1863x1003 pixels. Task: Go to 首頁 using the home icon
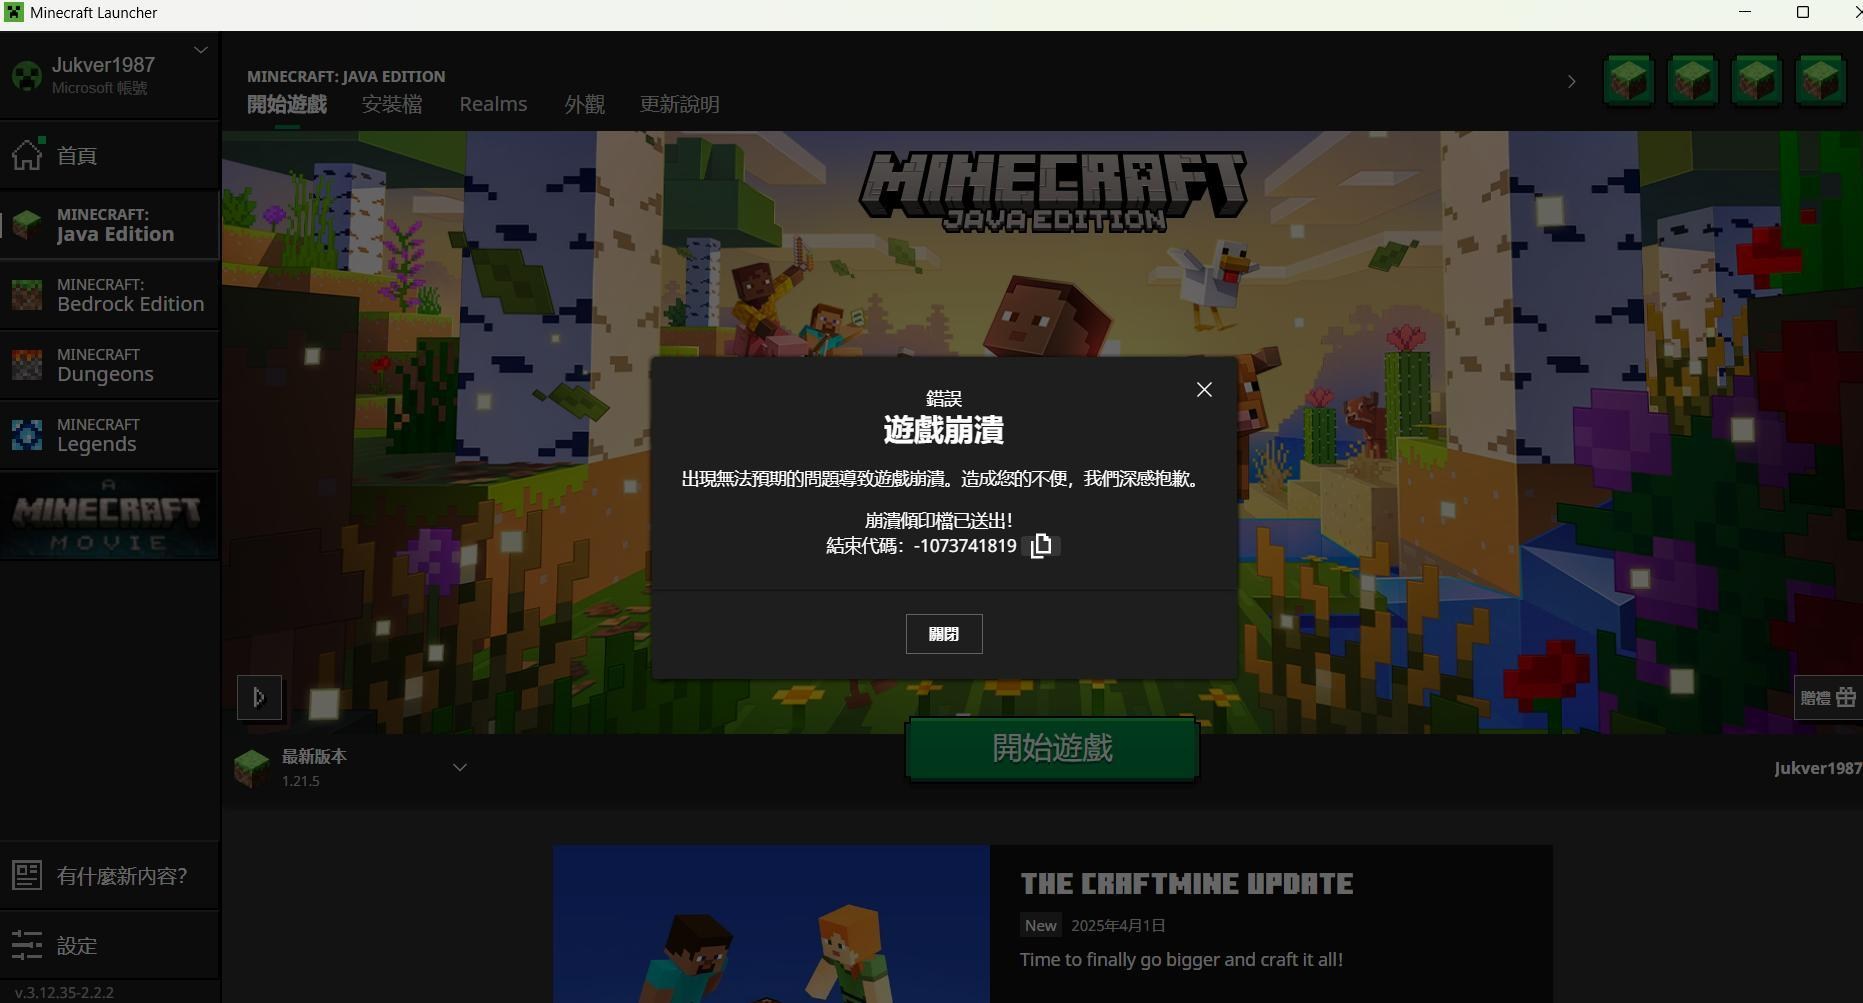click(27, 154)
